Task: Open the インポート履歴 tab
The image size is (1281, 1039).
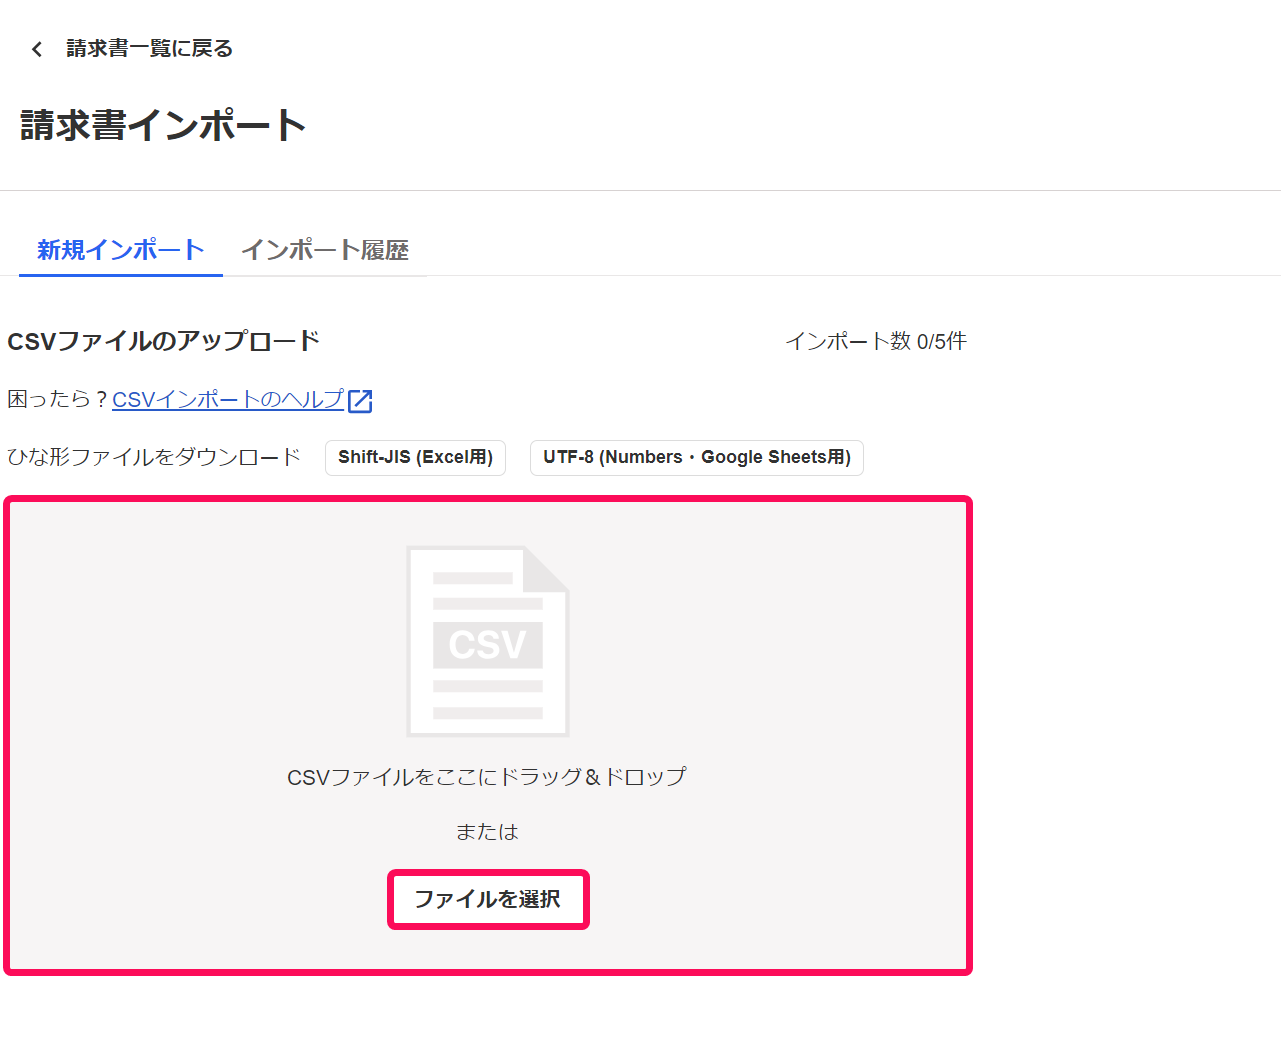Action: (325, 250)
